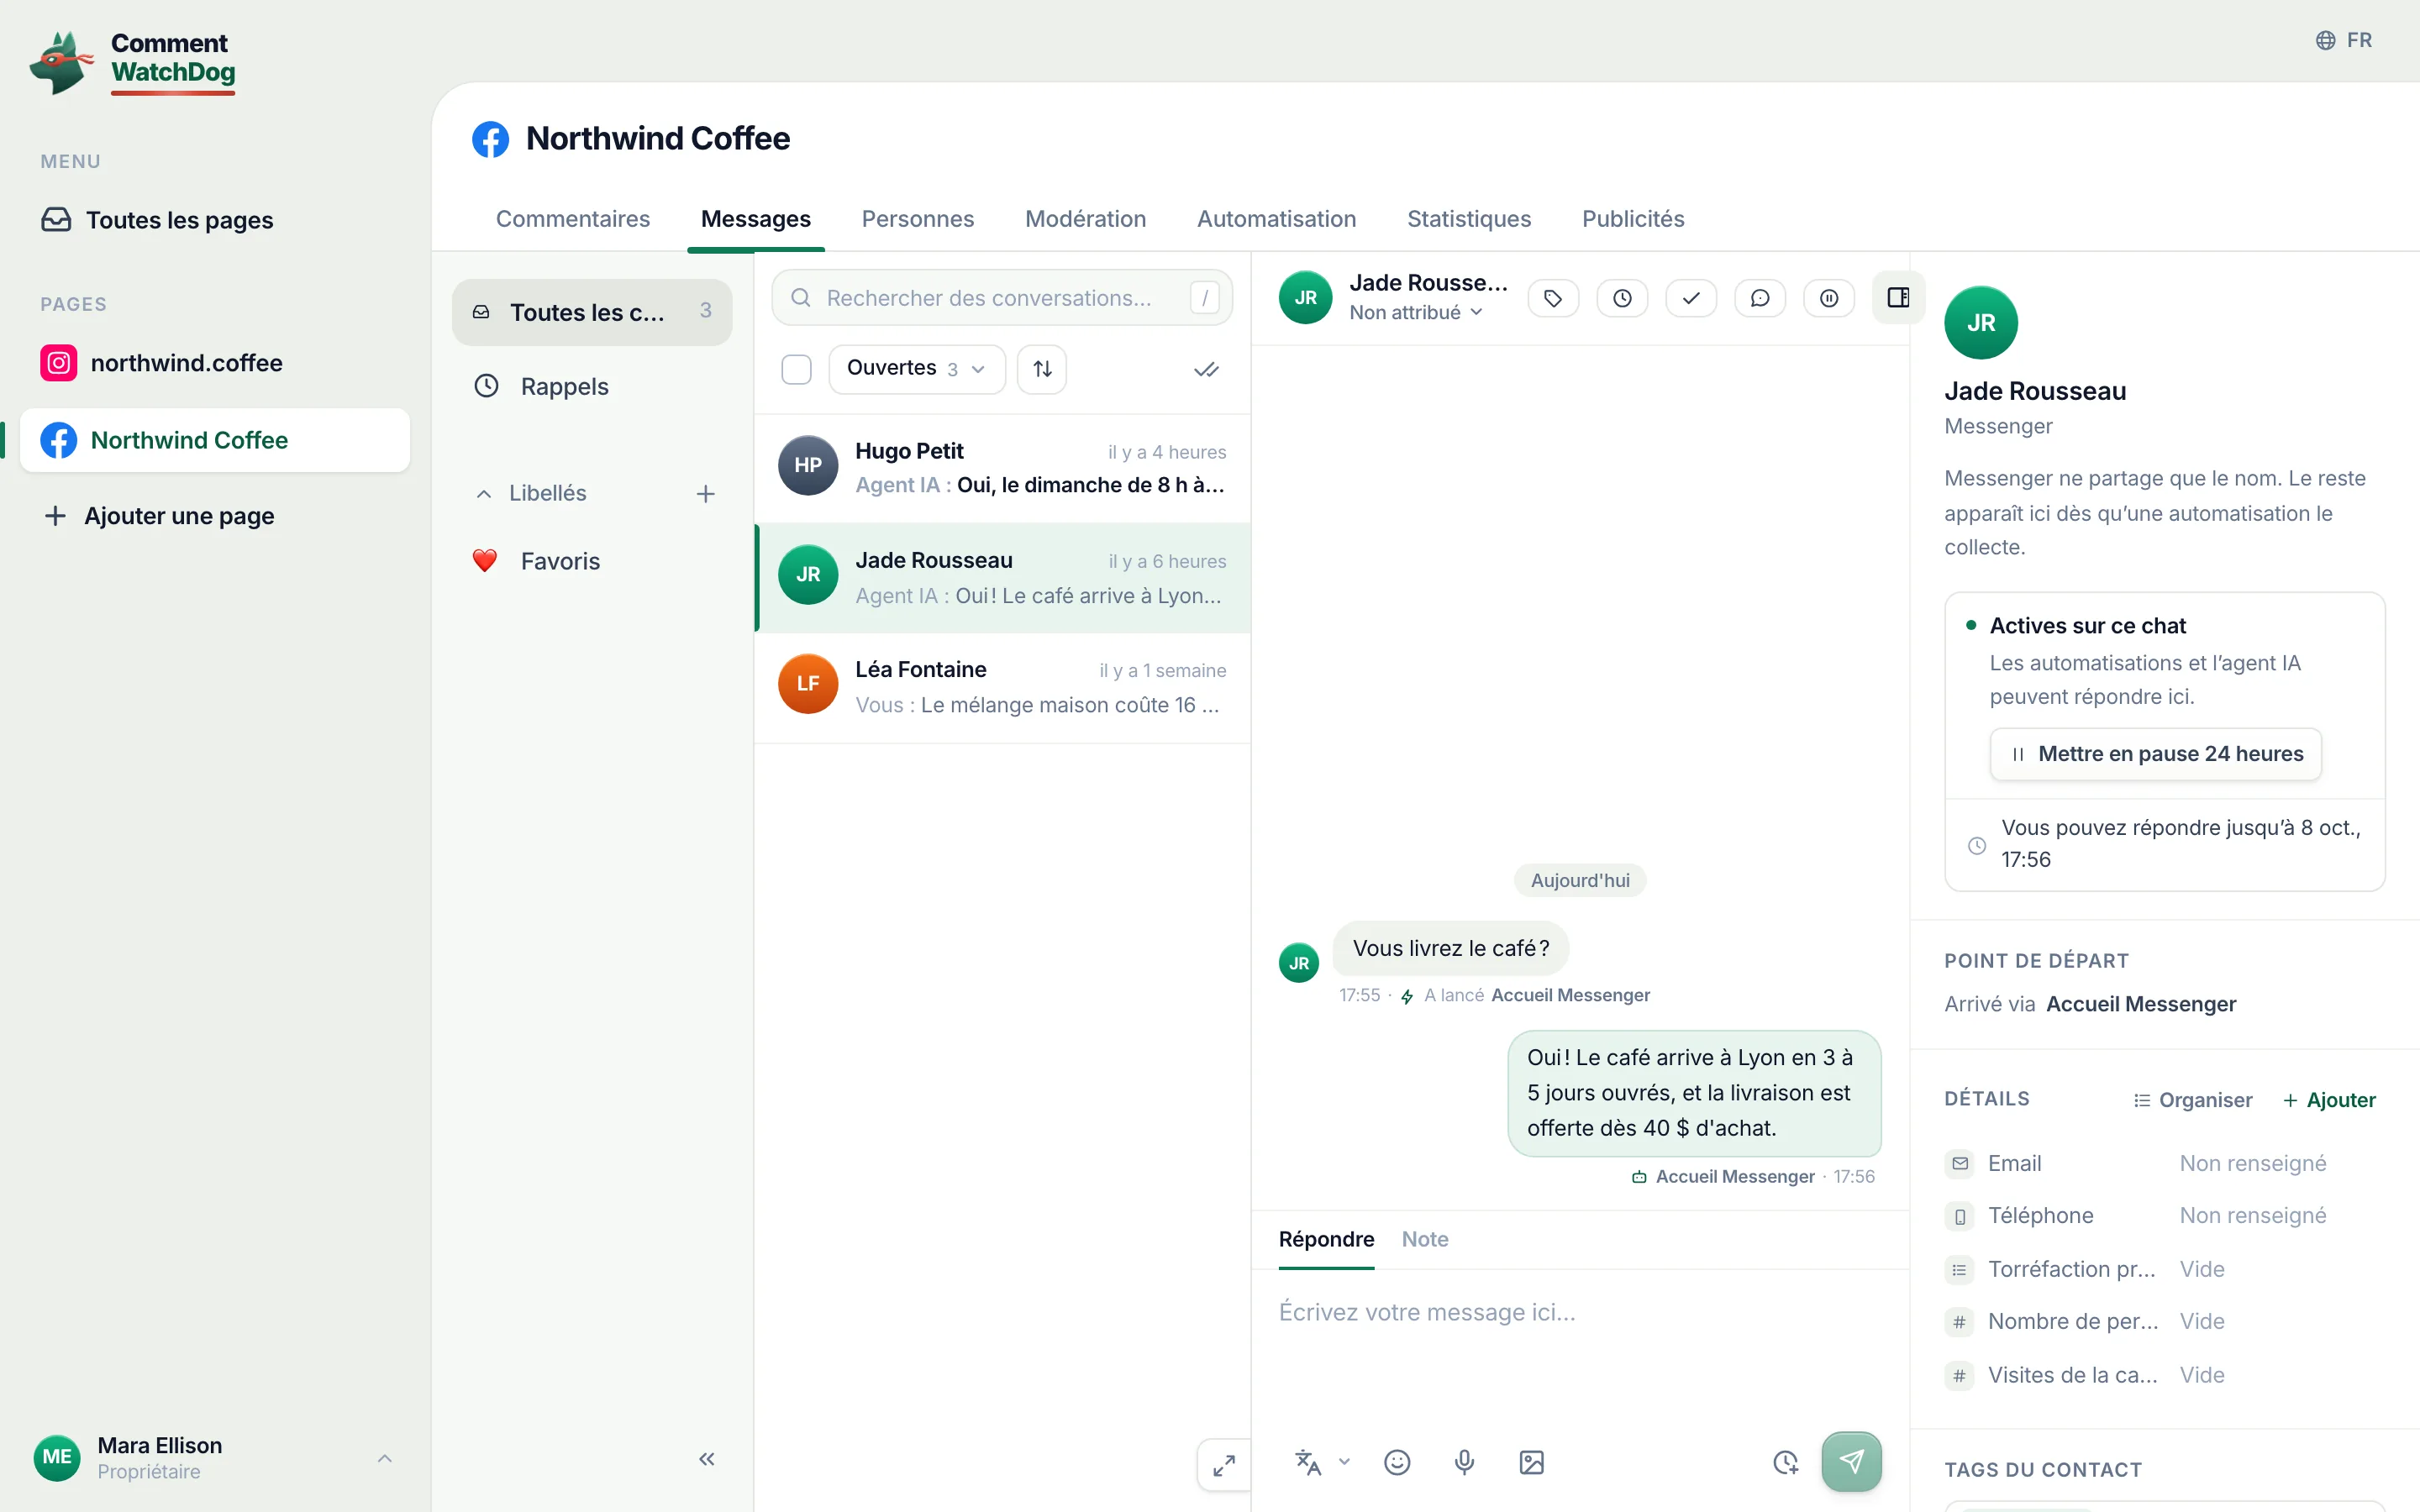Click the tag label icon in chat header

point(1553,298)
